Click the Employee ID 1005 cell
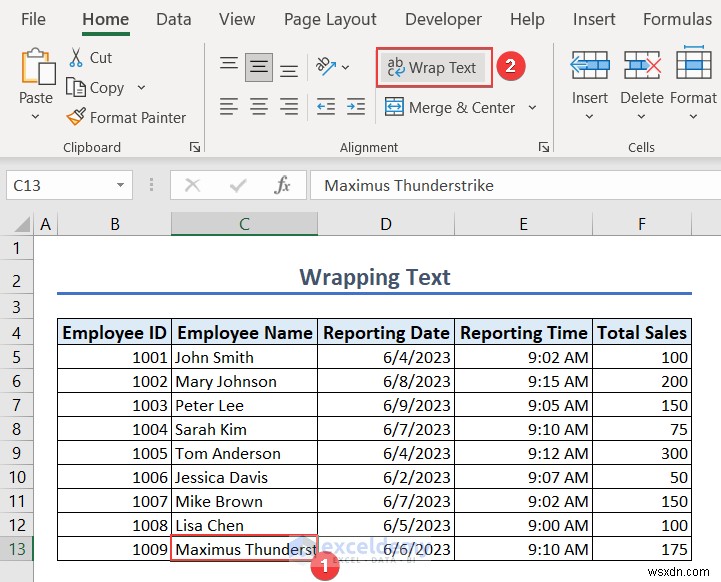The height and width of the screenshot is (582, 721). [x=114, y=453]
